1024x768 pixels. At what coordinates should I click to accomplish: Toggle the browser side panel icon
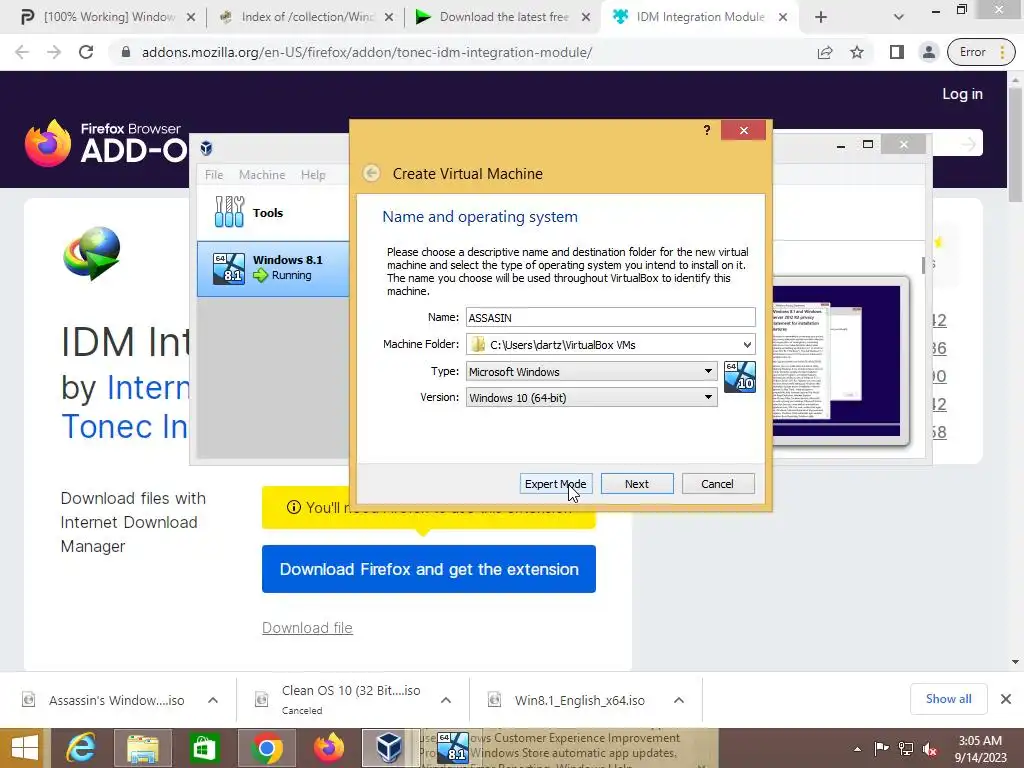pyautogui.click(x=897, y=52)
